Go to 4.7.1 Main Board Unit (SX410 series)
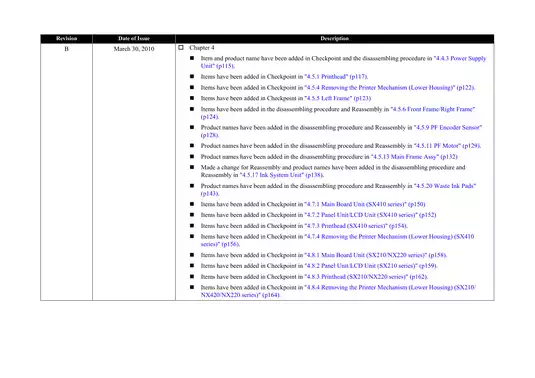Image resolution: width=535 pixels, height=378 pixels. tap(365, 204)
